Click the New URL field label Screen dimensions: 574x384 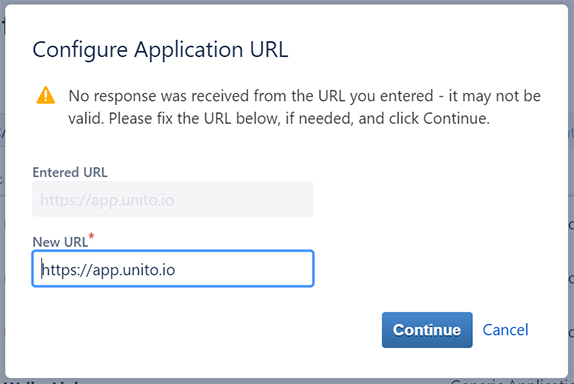(x=60, y=242)
